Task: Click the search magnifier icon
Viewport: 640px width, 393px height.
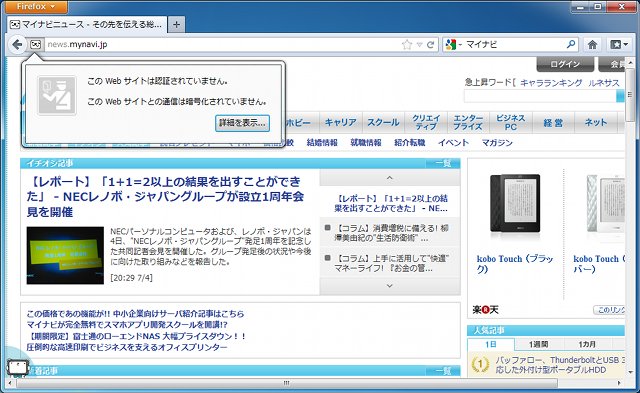Action: pyautogui.click(x=571, y=44)
